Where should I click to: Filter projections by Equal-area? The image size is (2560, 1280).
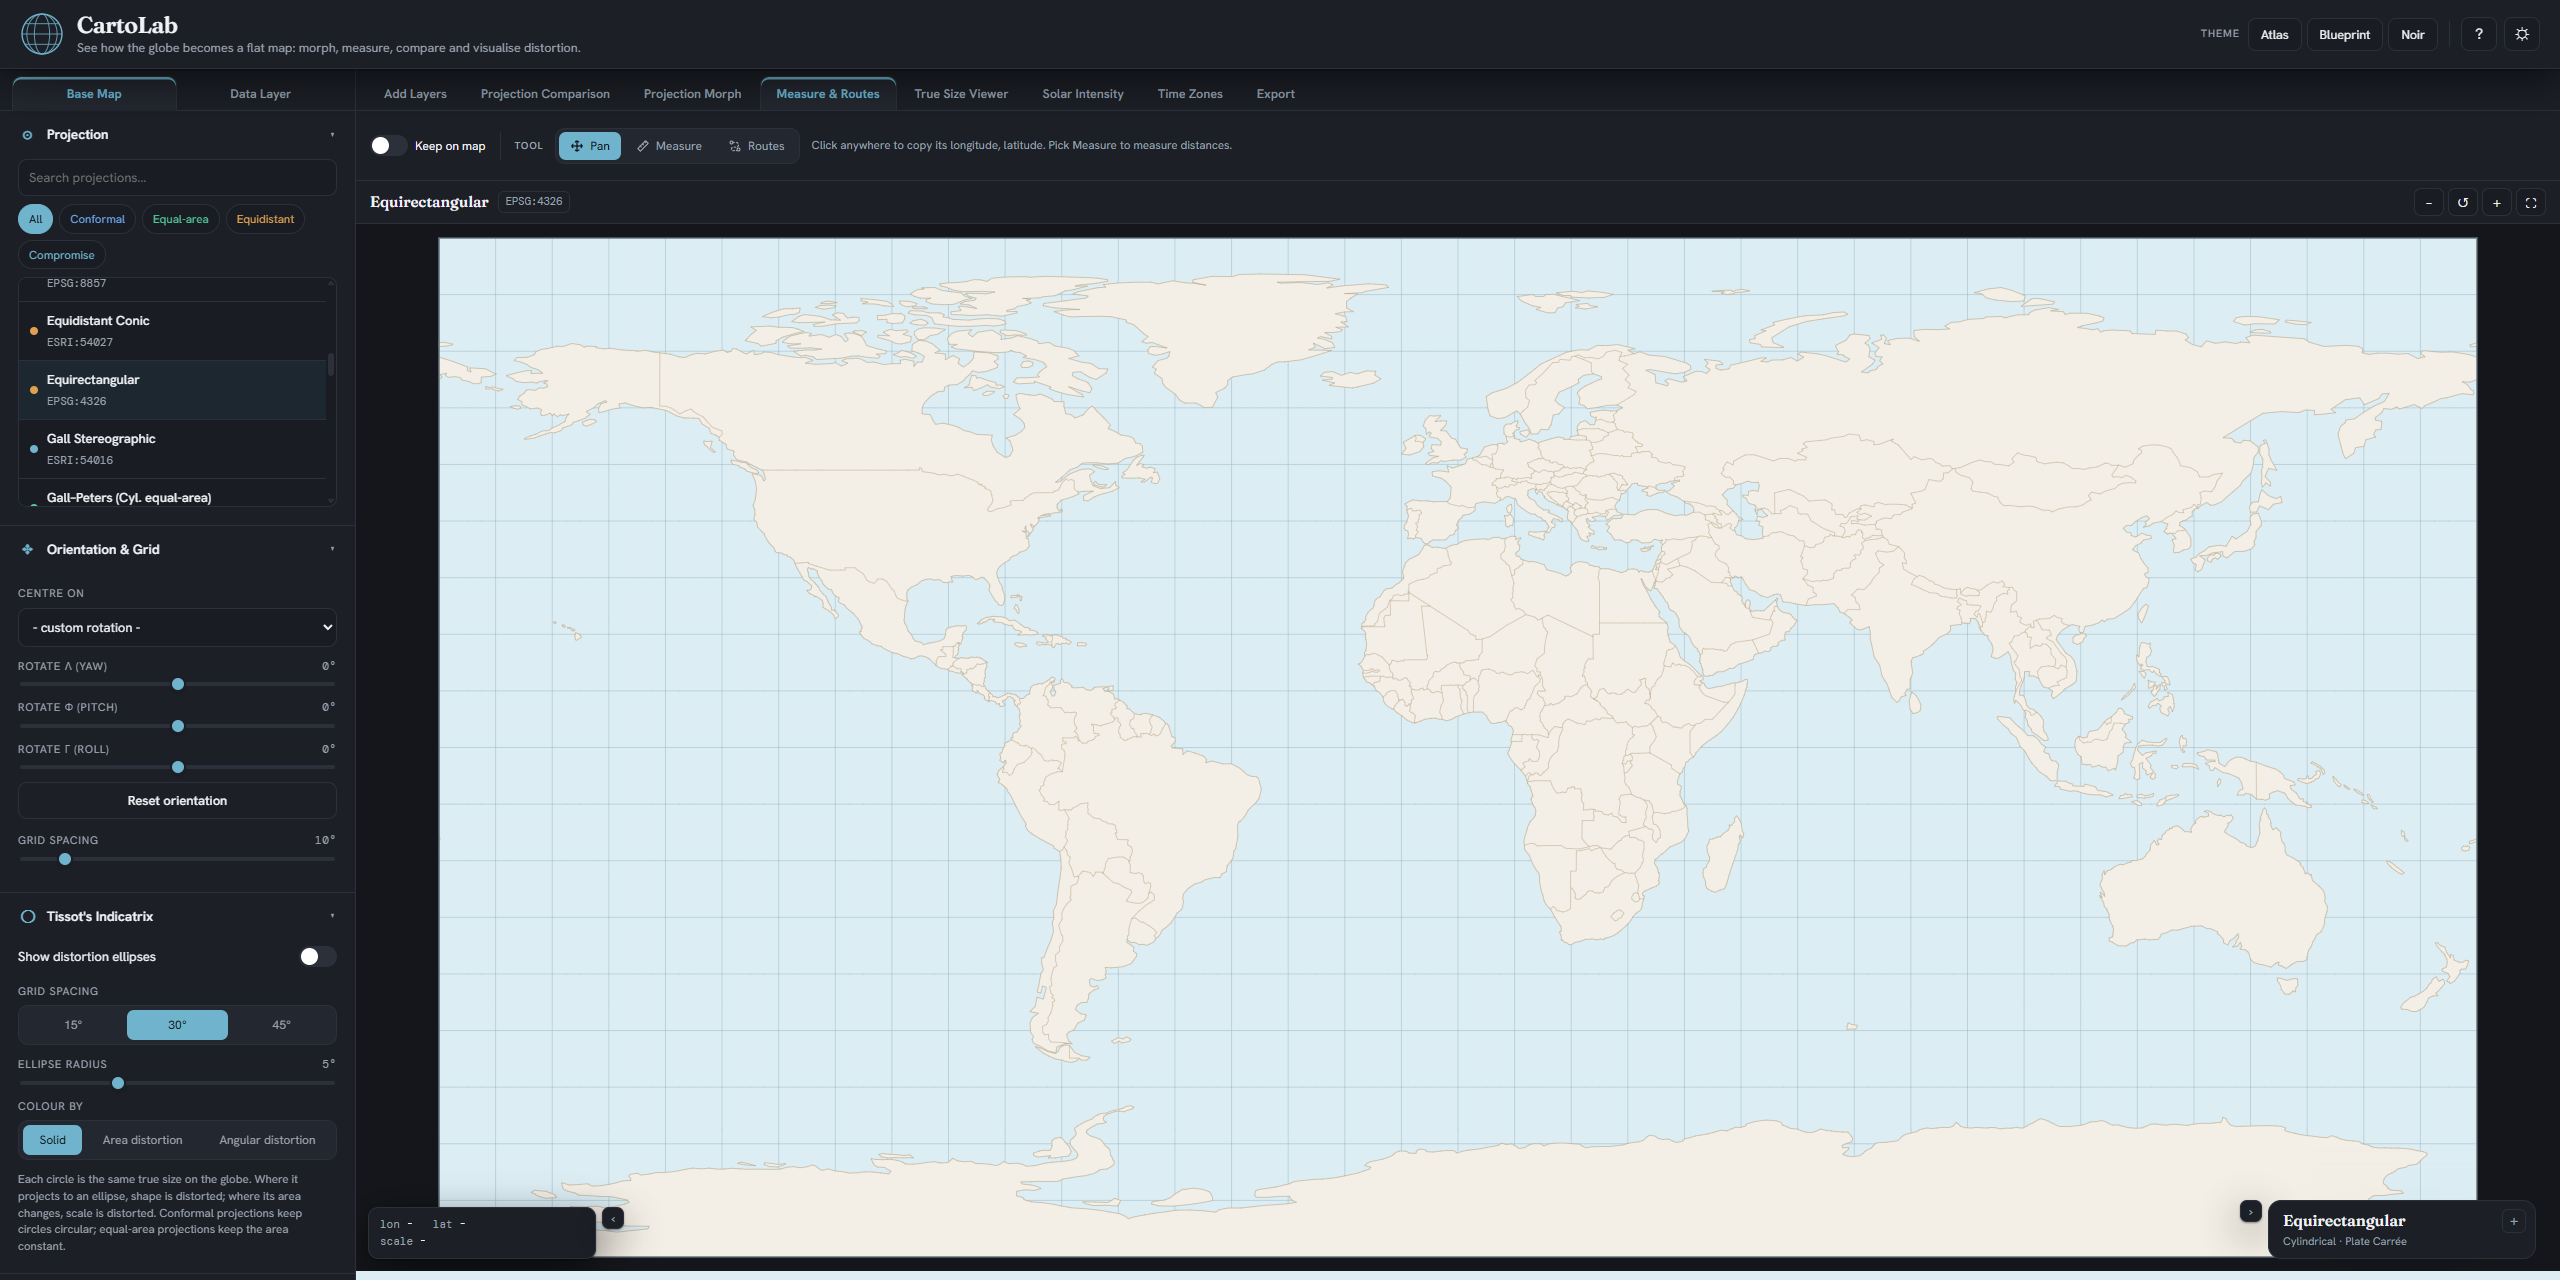point(180,219)
